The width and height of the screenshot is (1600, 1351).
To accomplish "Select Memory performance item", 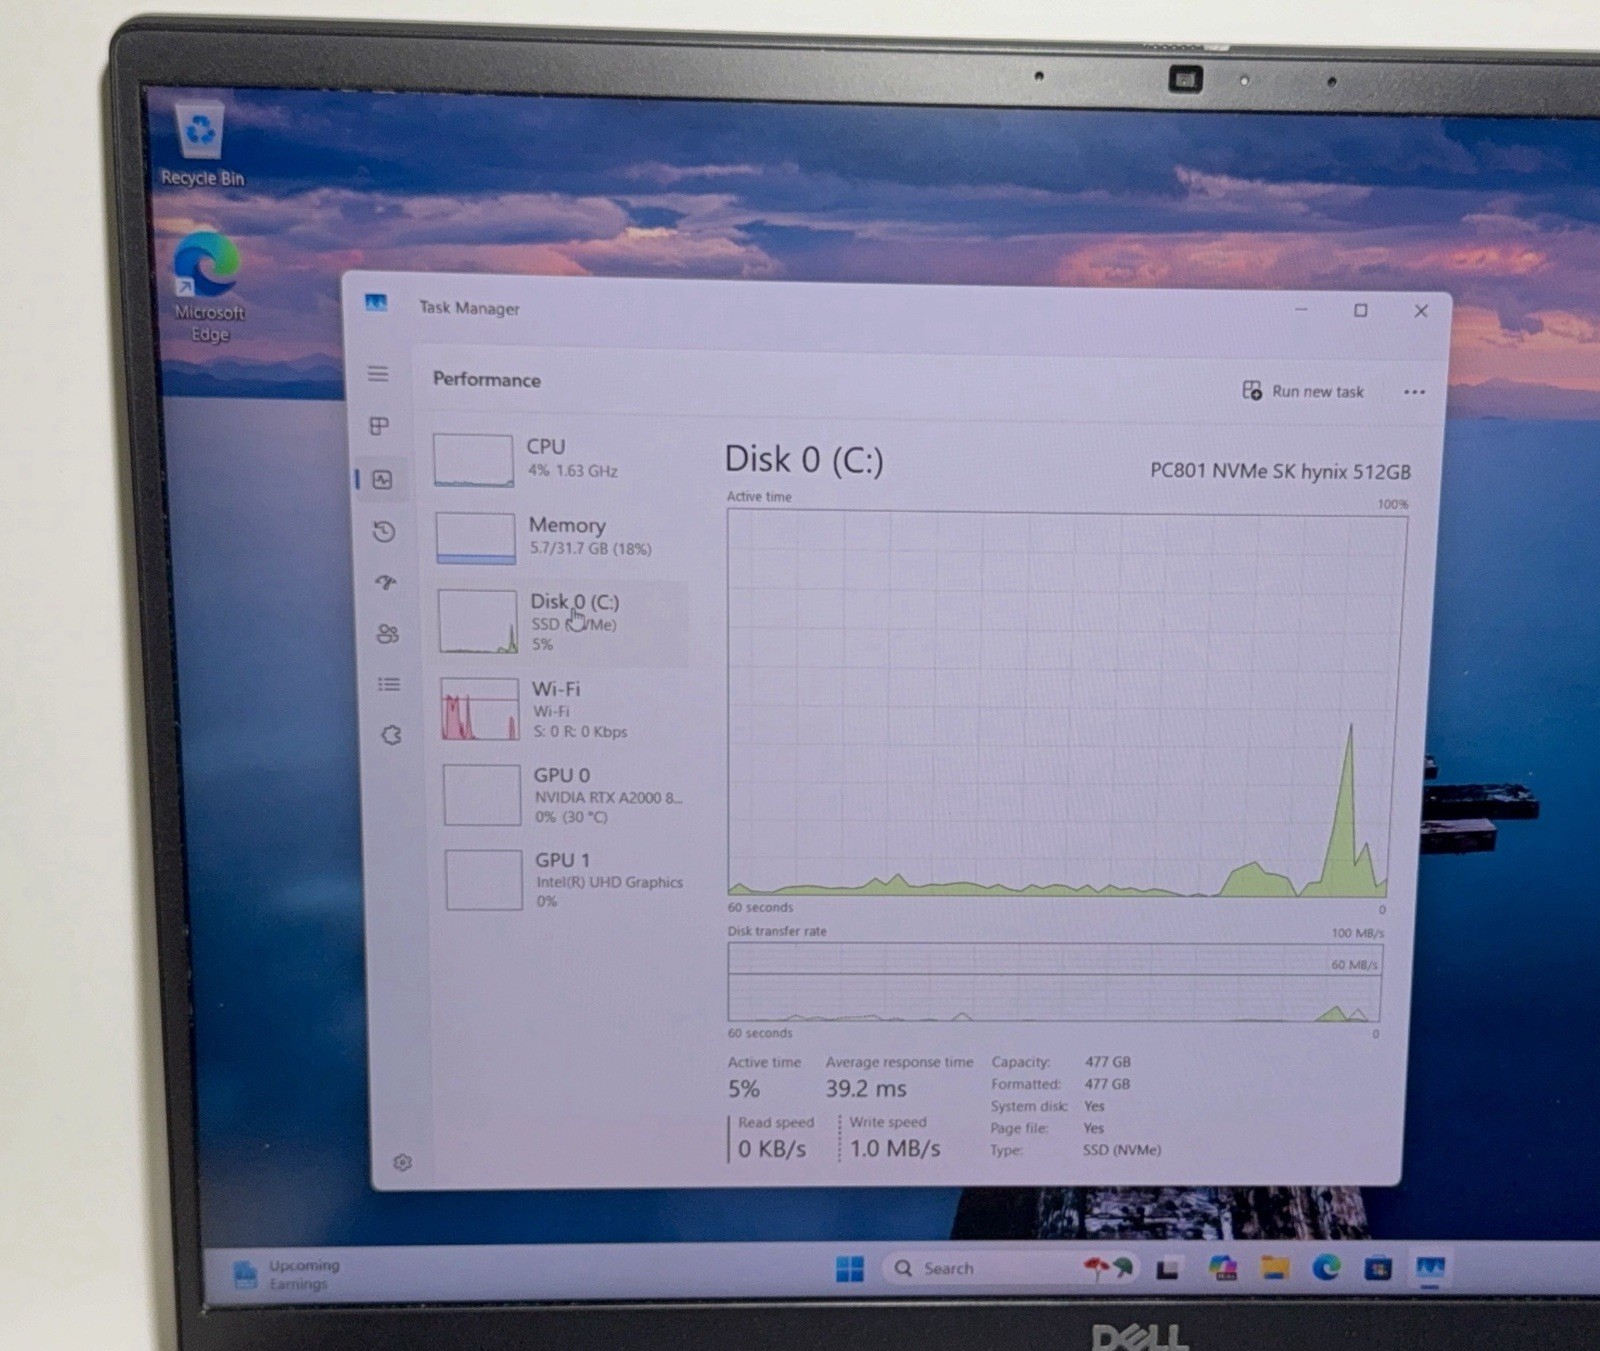I will point(560,538).
